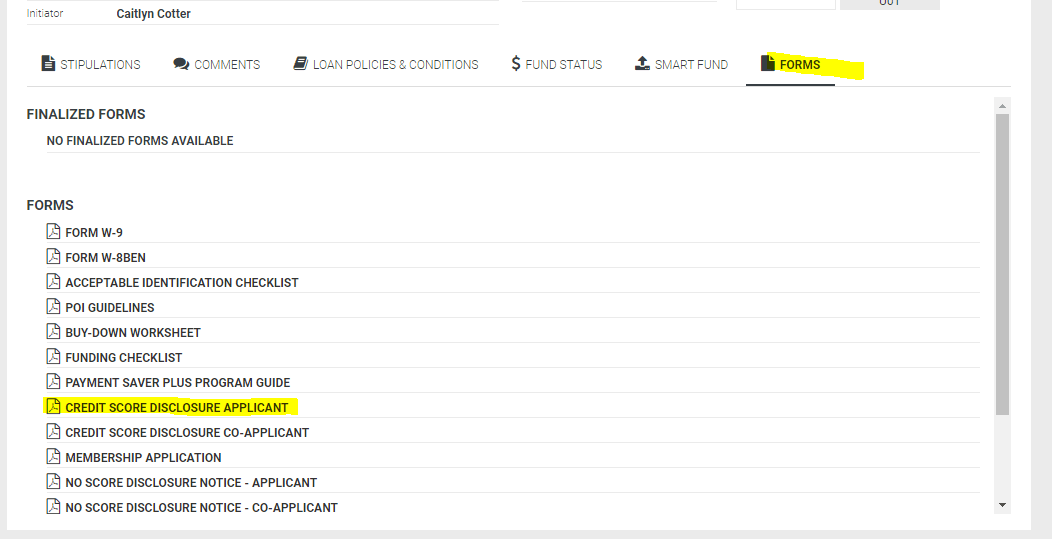The height and width of the screenshot is (539, 1052).
Task: Select PDF icon beside Buy-Down Worksheet
Action: tap(53, 332)
